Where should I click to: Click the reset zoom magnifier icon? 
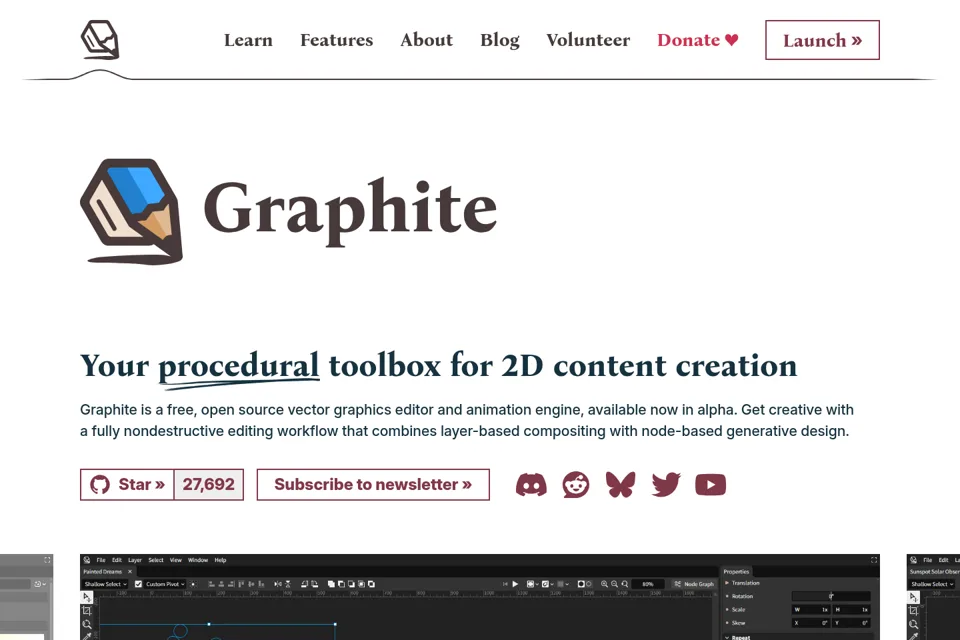(x=624, y=584)
